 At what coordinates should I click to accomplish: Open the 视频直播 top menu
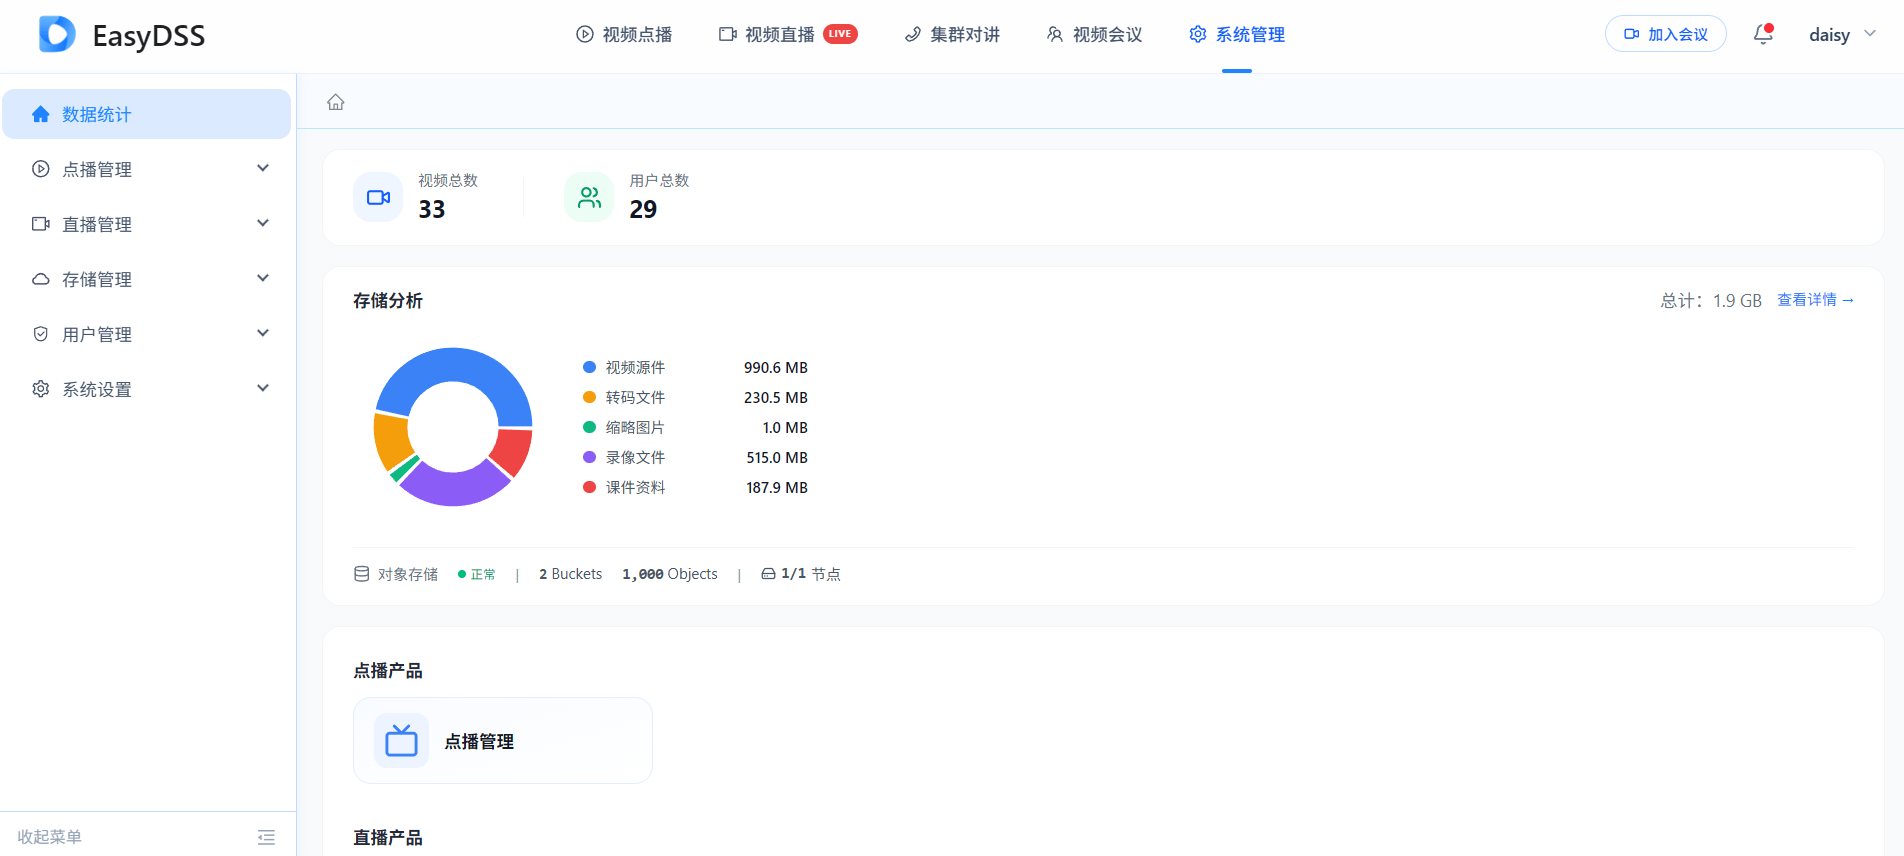click(x=788, y=35)
